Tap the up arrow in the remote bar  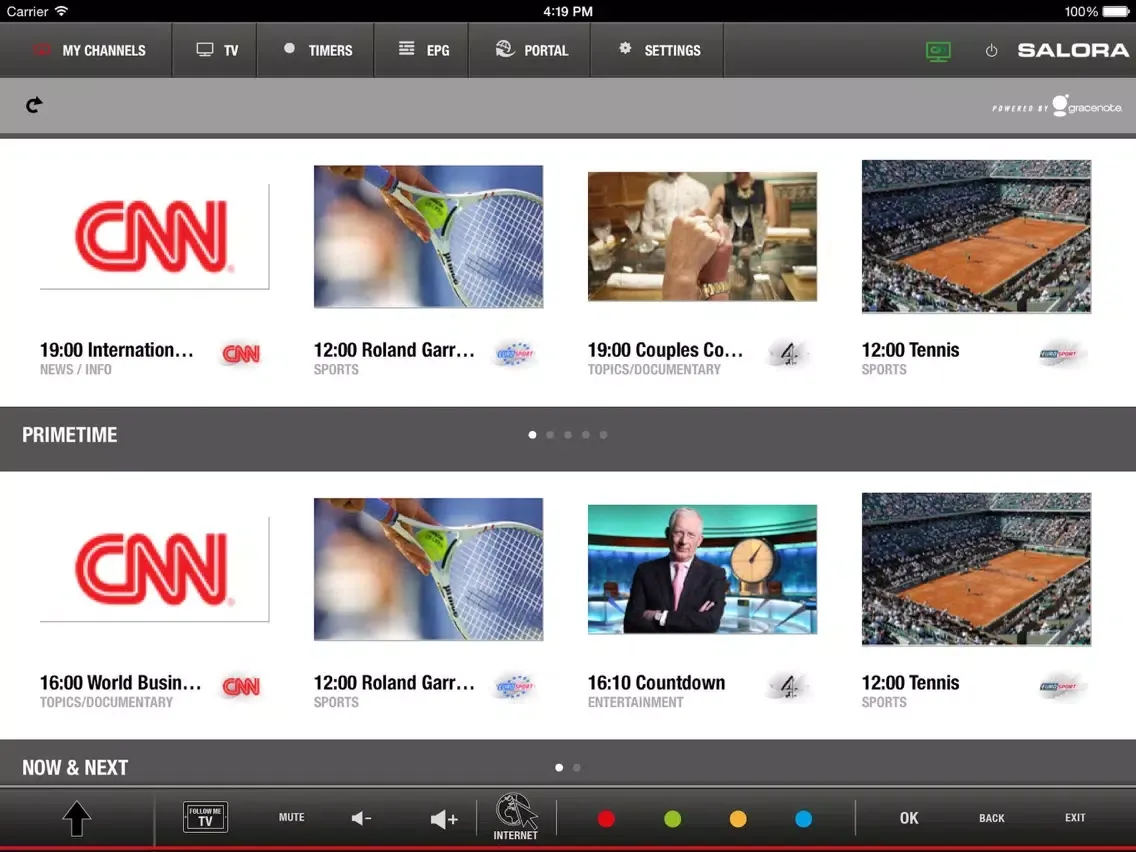pos(77,819)
